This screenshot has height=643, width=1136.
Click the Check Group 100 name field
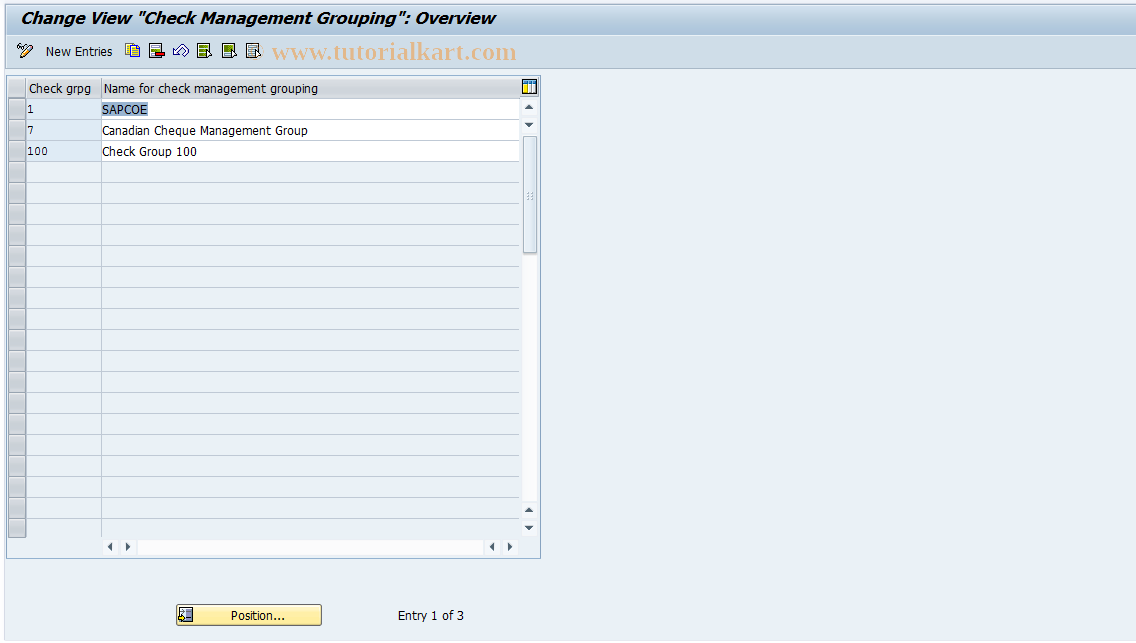tap(310, 151)
